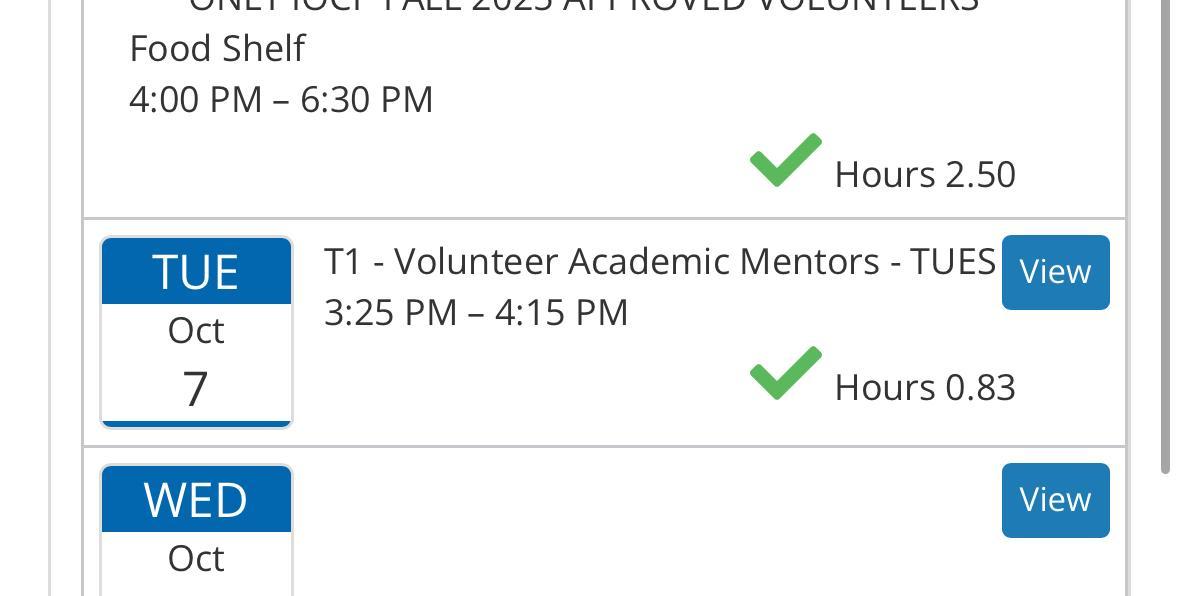Click day number 7 on the Tuesday badge
The width and height of the screenshot is (1179, 596).
(x=196, y=388)
